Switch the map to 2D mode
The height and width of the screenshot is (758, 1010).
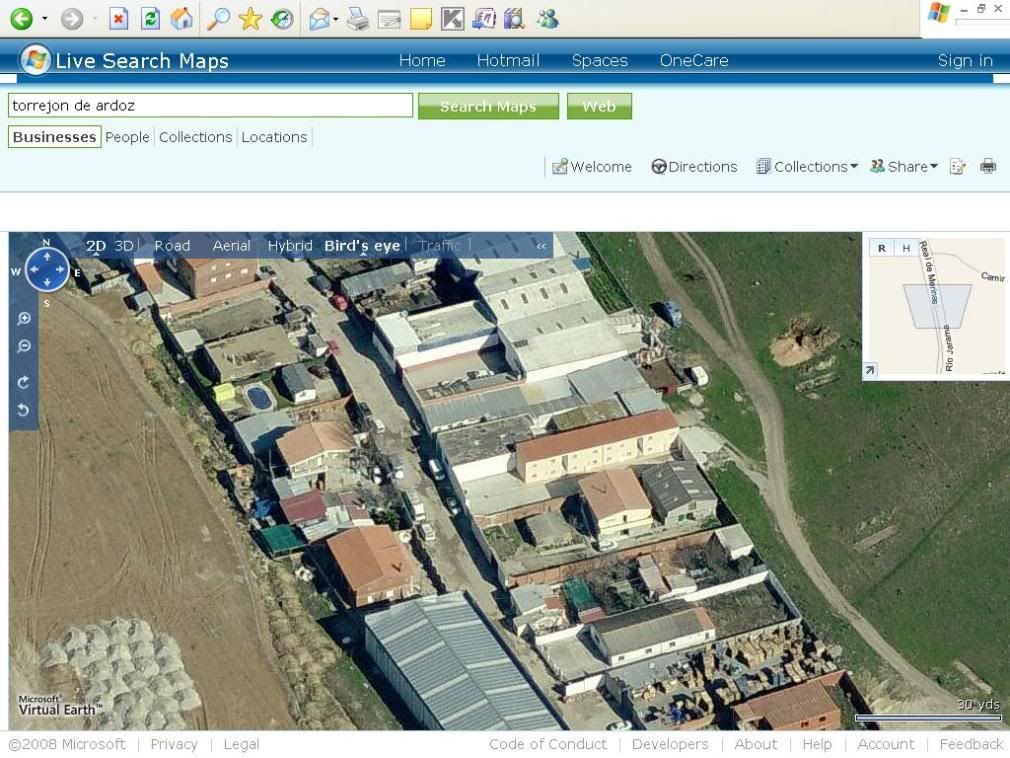point(96,246)
